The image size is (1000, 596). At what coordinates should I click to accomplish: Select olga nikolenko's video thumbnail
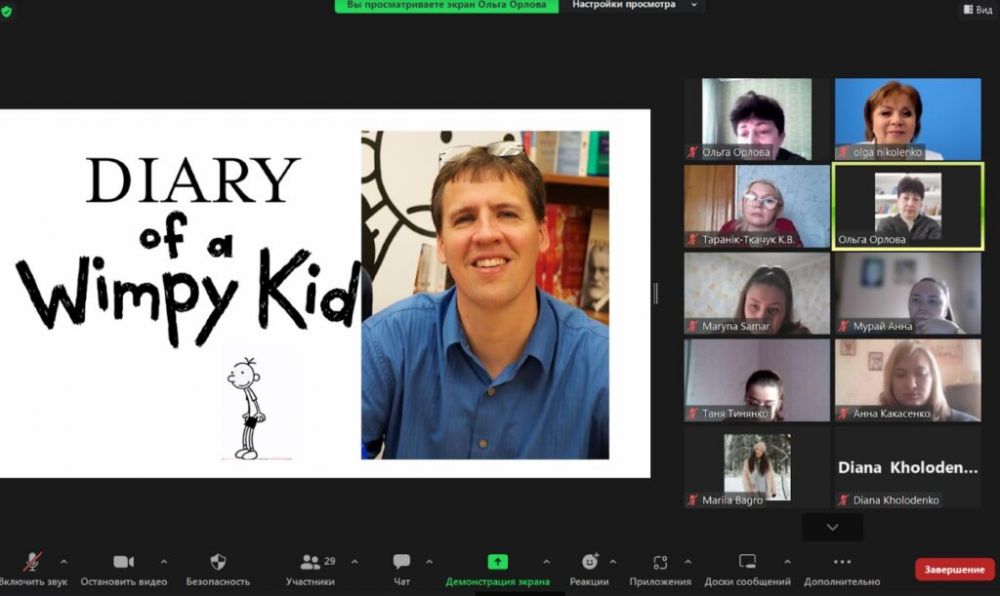point(908,119)
